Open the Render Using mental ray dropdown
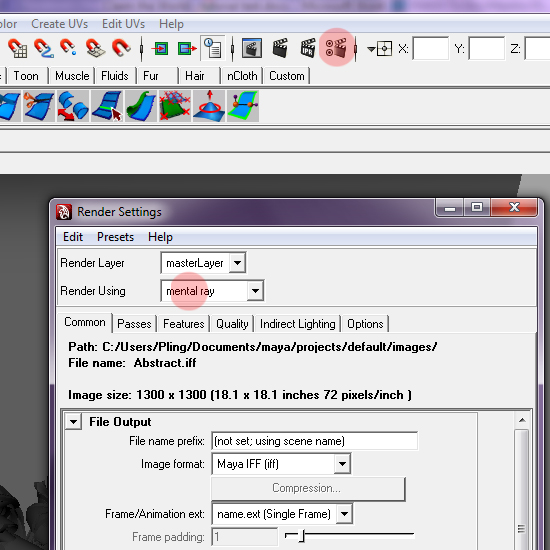Screen dimensions: 550x550 click(212, 290)
